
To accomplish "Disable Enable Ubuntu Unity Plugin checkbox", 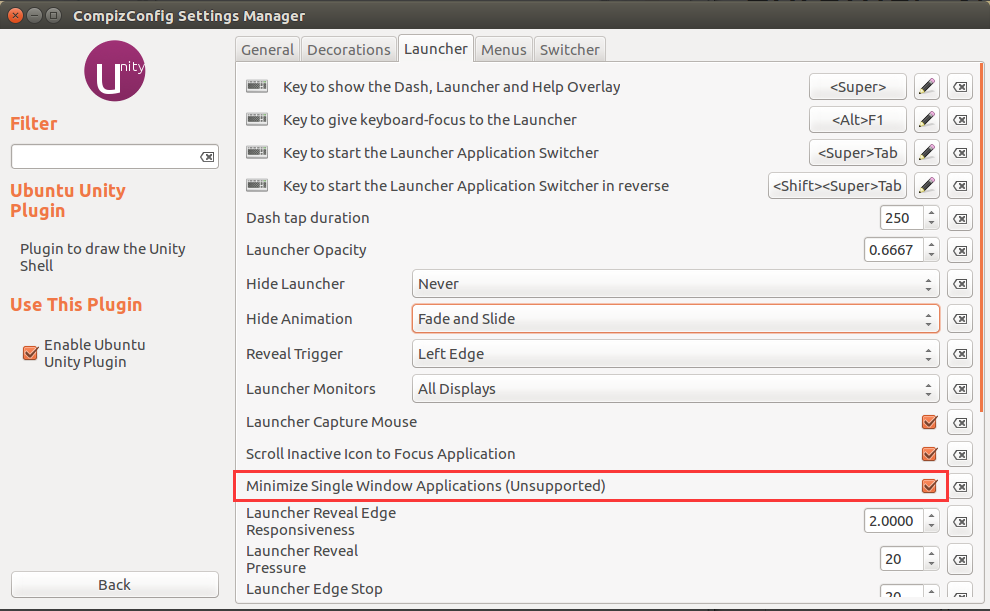I will [x=30, y=352].
